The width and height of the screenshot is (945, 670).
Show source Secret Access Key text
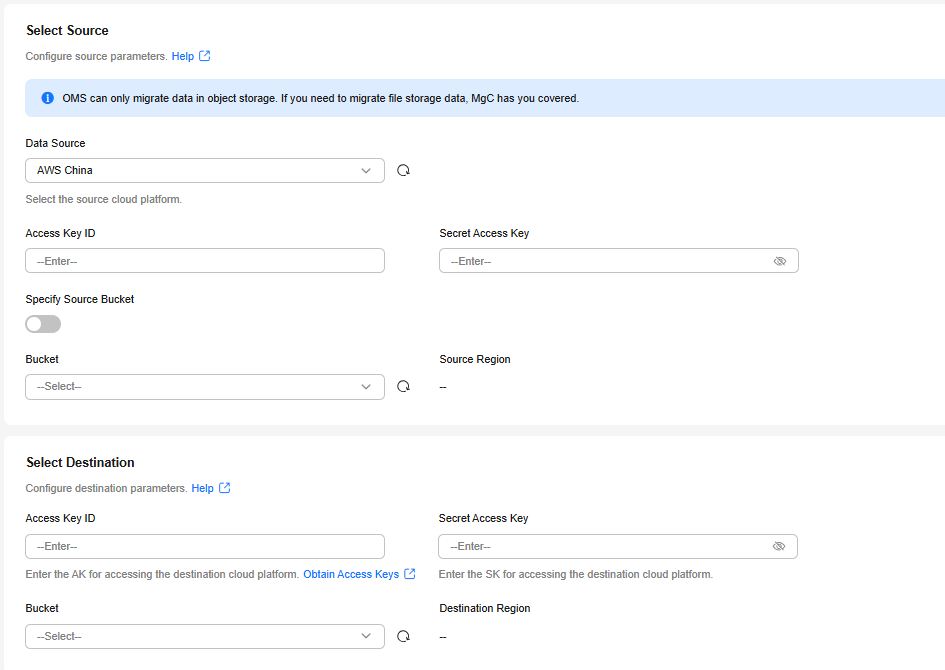pyautogui.click(x=780, y=261)
